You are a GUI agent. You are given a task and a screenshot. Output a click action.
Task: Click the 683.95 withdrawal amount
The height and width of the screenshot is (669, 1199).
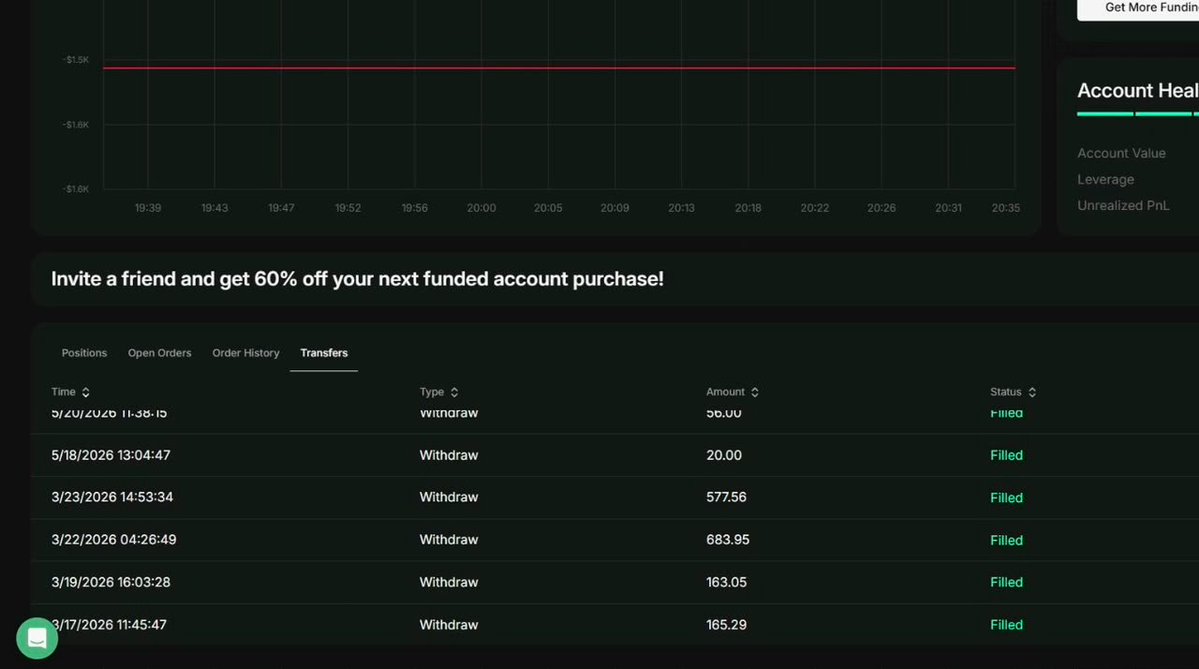coord(728,540)
